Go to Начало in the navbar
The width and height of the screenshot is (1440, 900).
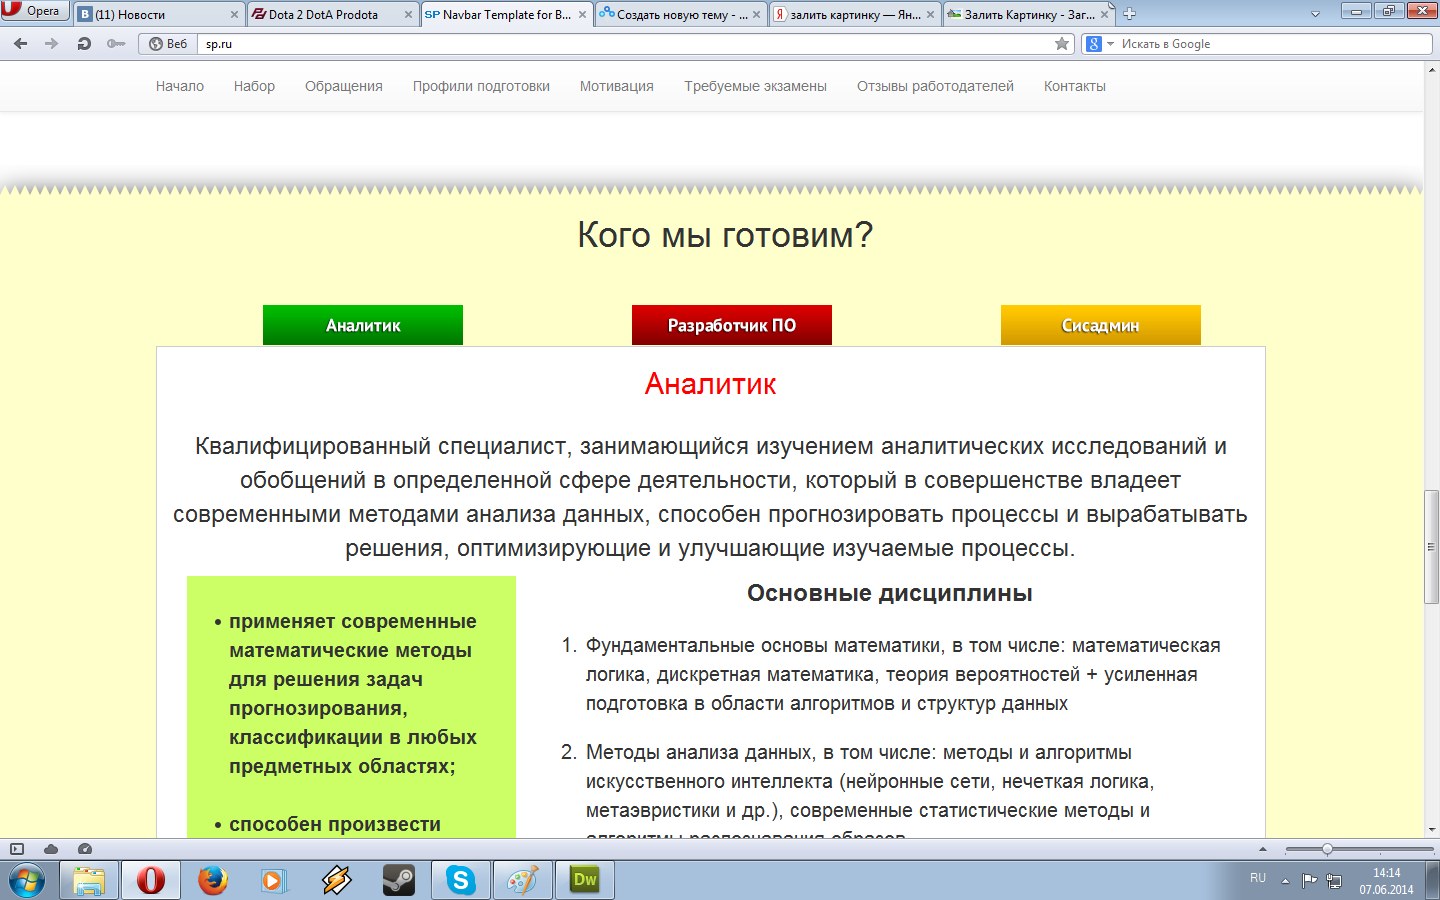(x=180, y=86)
